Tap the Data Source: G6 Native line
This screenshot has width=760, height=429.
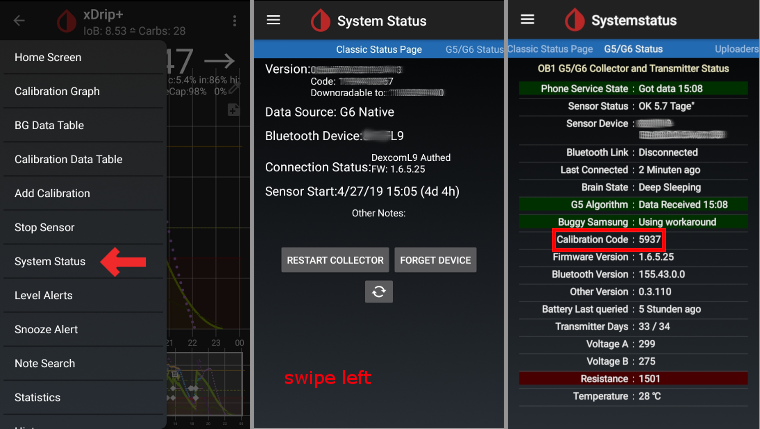(x=330, y=112)
